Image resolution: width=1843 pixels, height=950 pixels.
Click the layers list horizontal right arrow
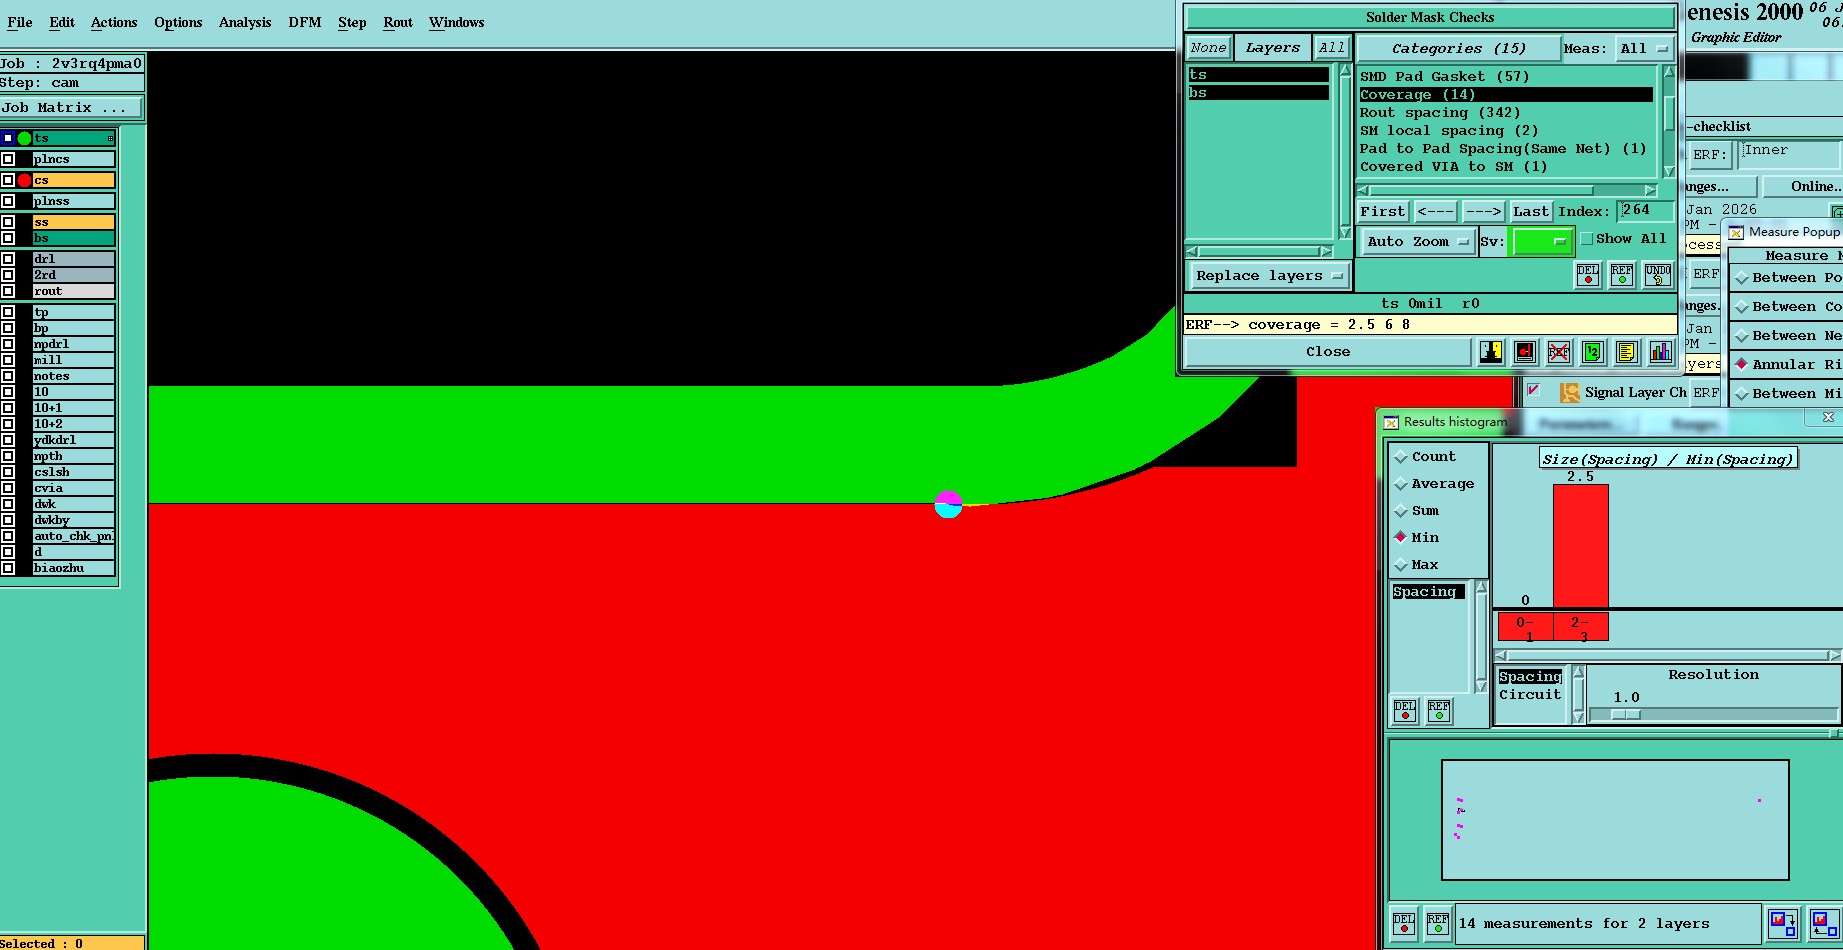1326,252
